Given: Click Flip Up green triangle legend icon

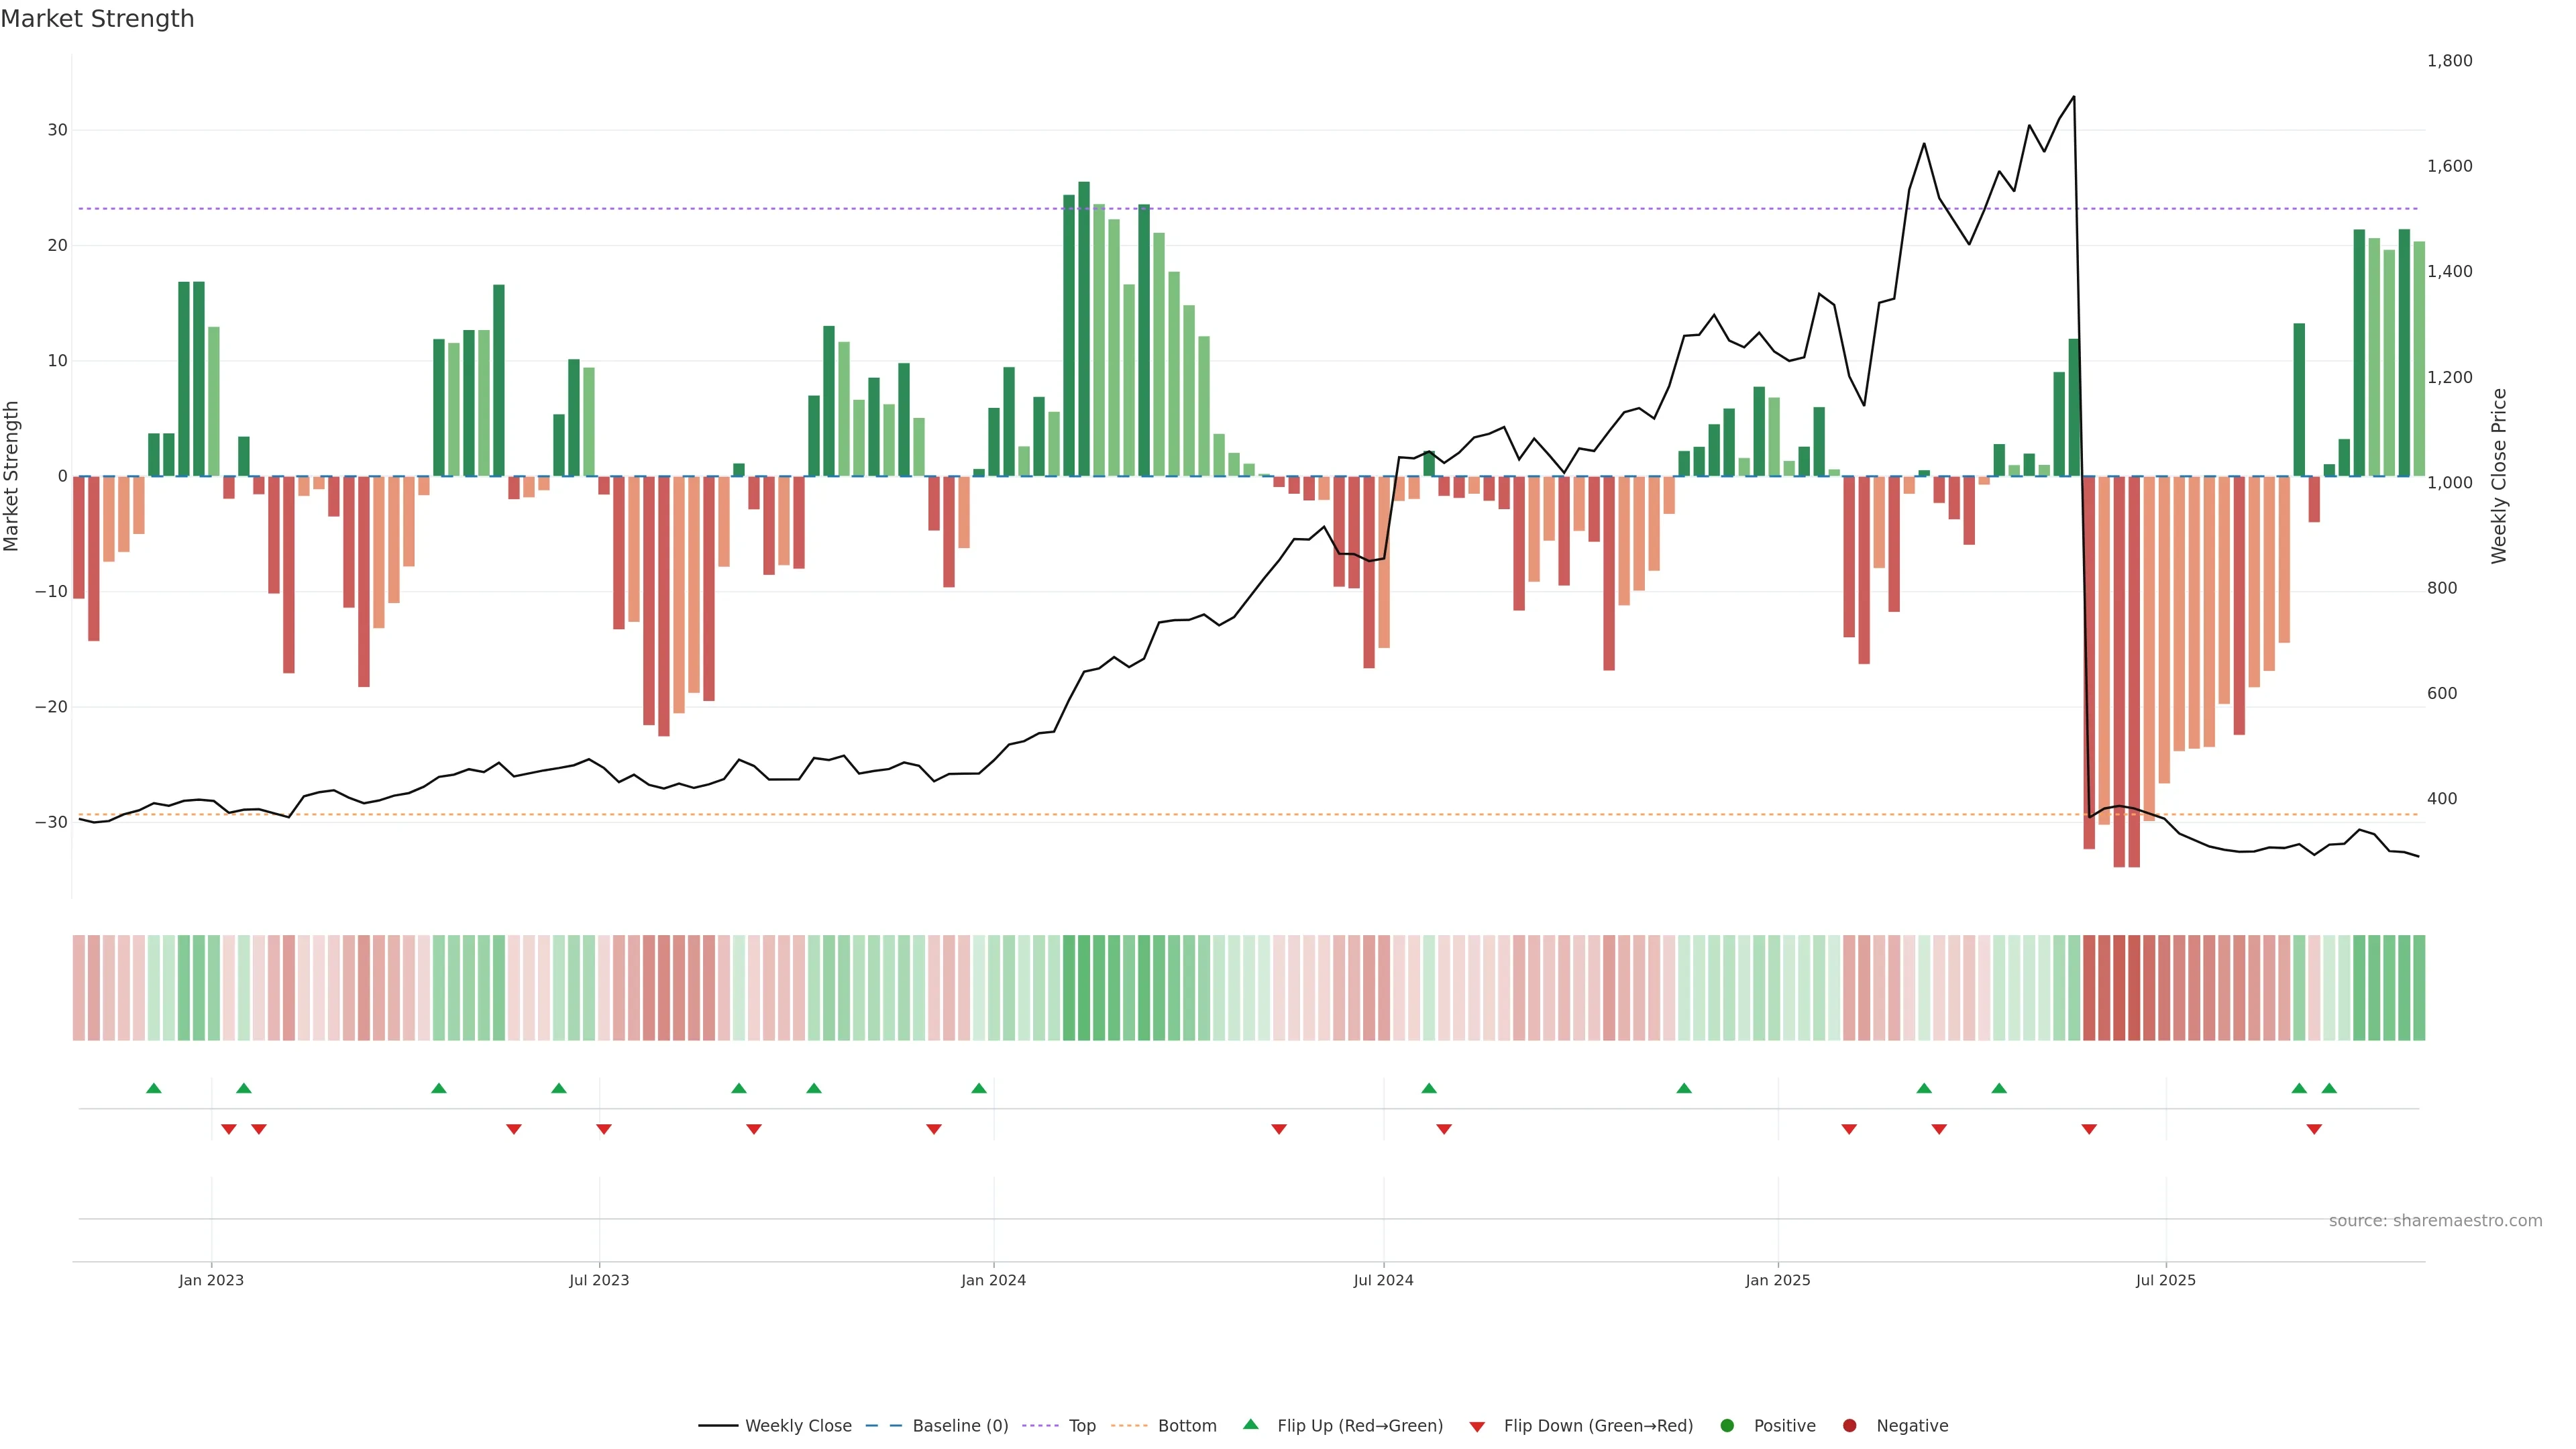Looking at the screenshot, I should click(x=1250, y=1424).
